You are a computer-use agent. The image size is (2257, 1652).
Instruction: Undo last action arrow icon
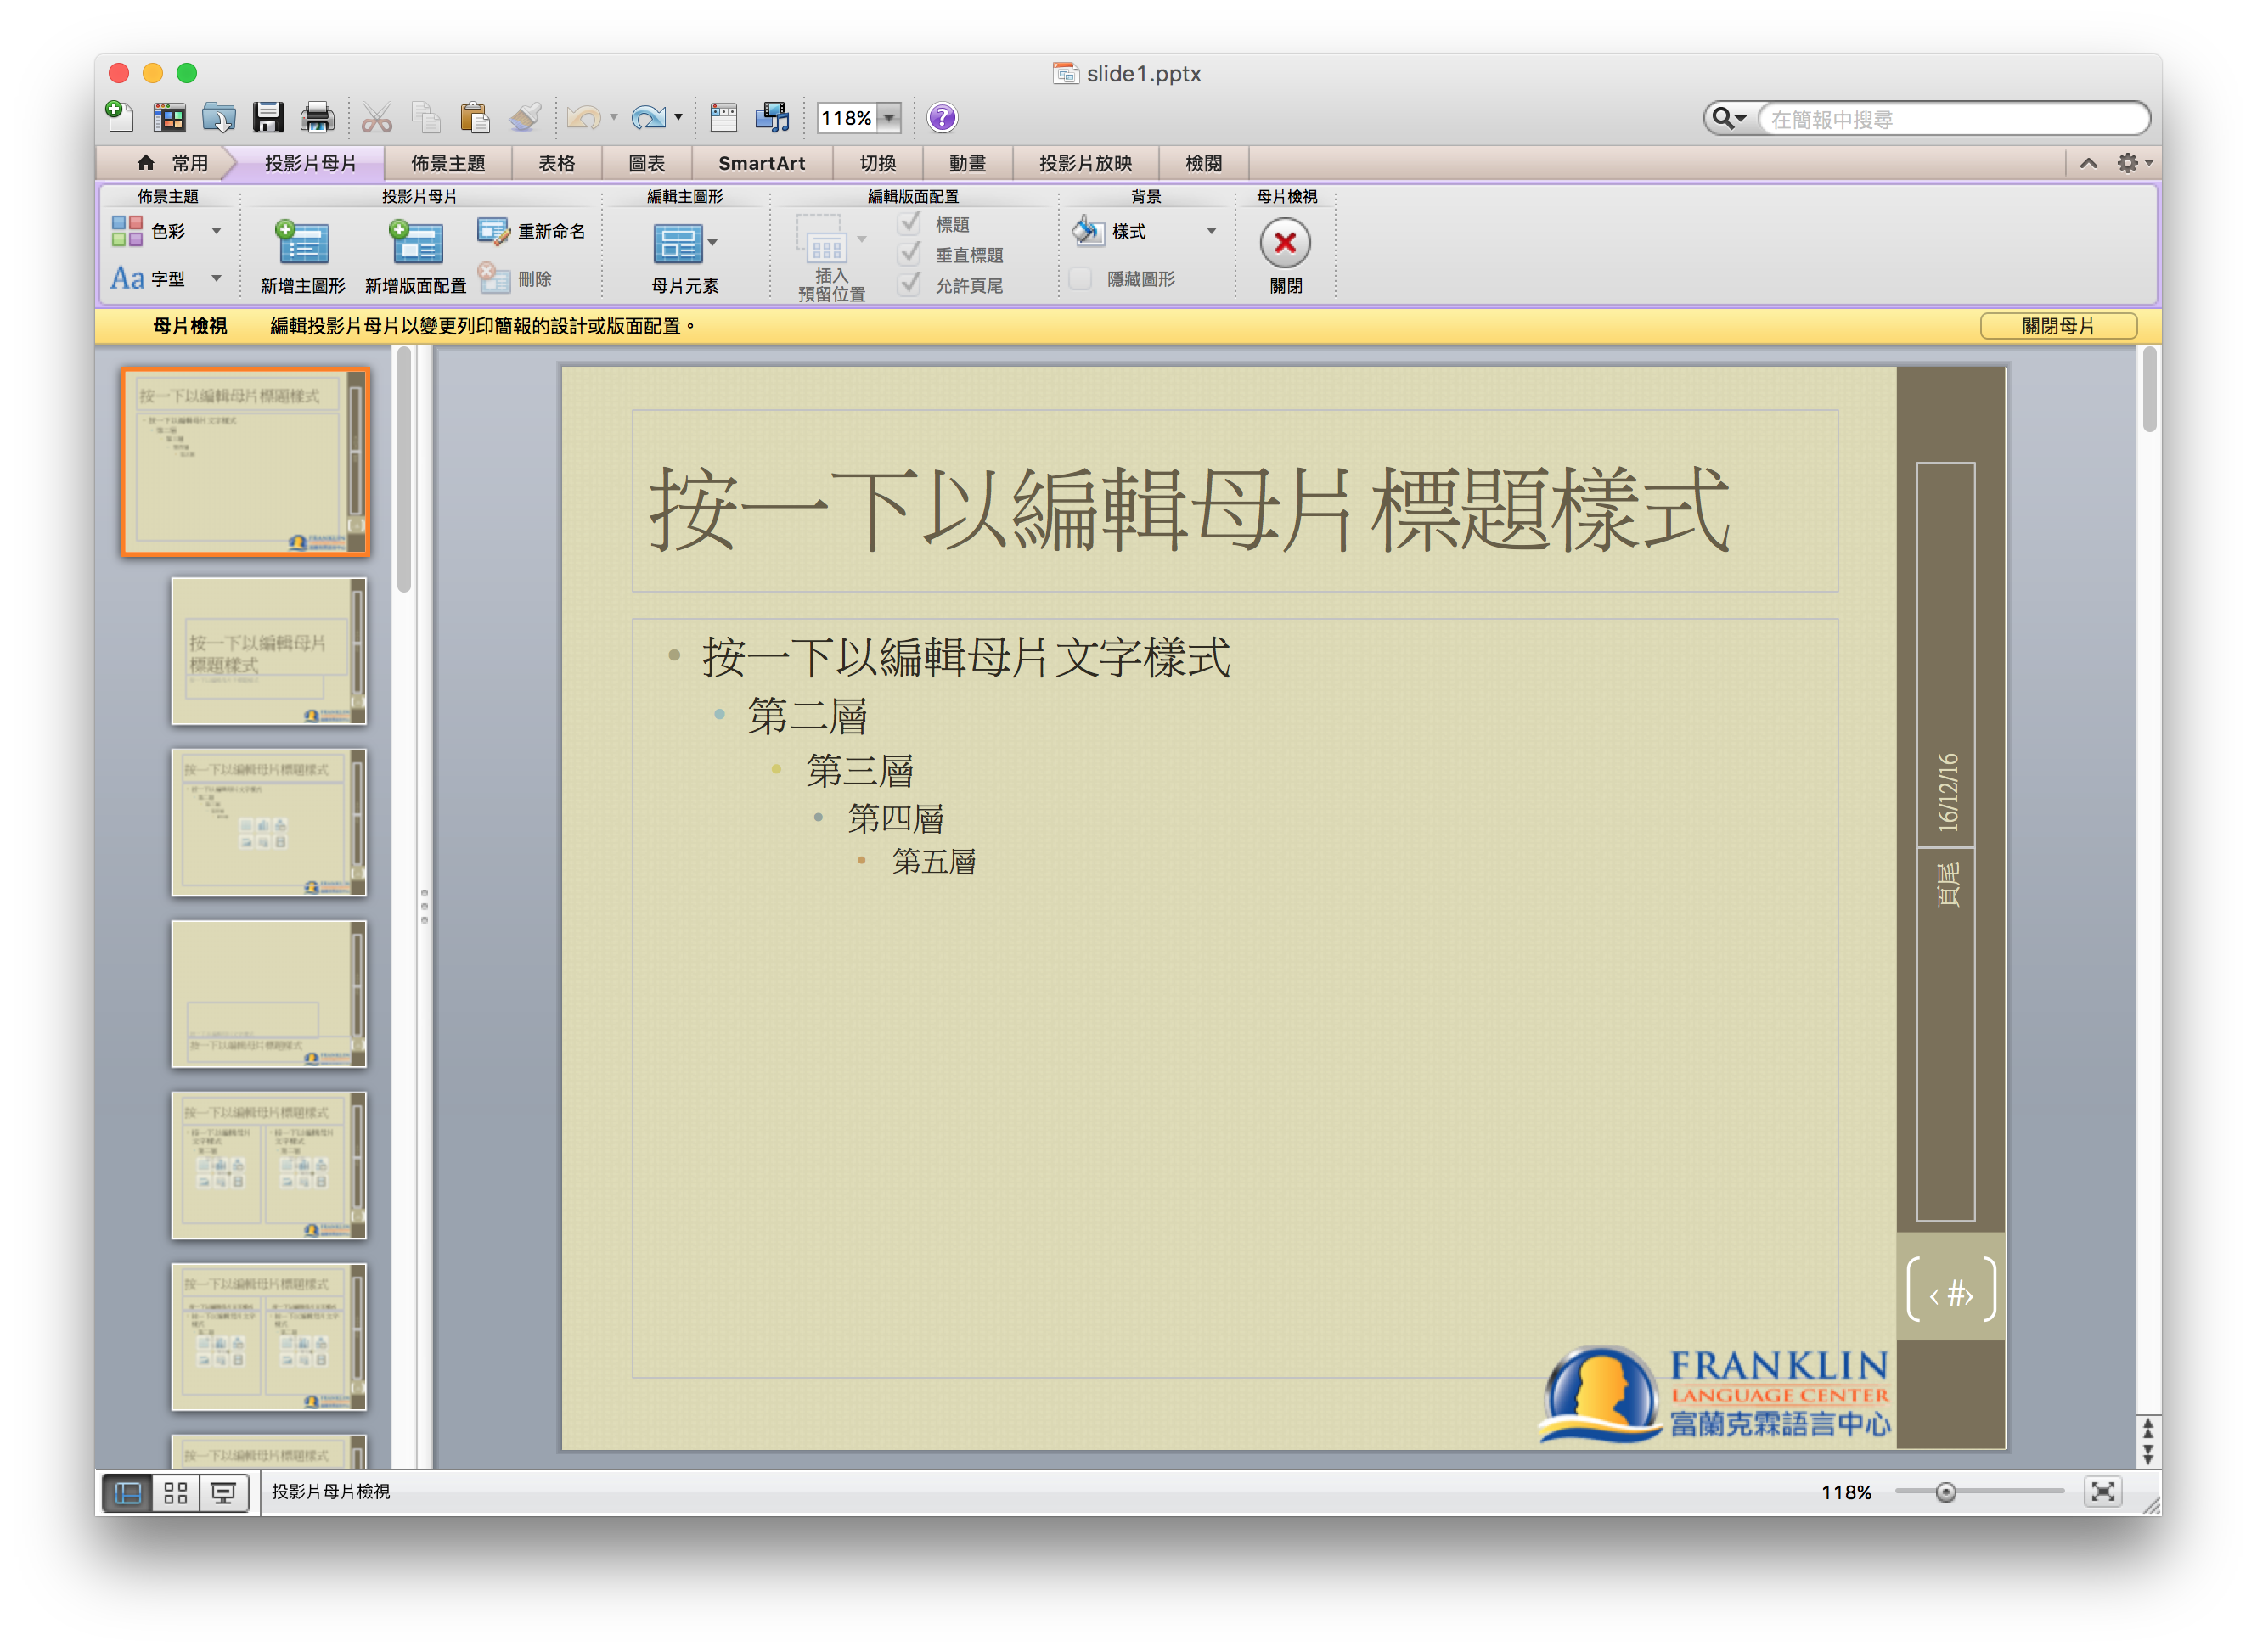click(x=584, y=118)
